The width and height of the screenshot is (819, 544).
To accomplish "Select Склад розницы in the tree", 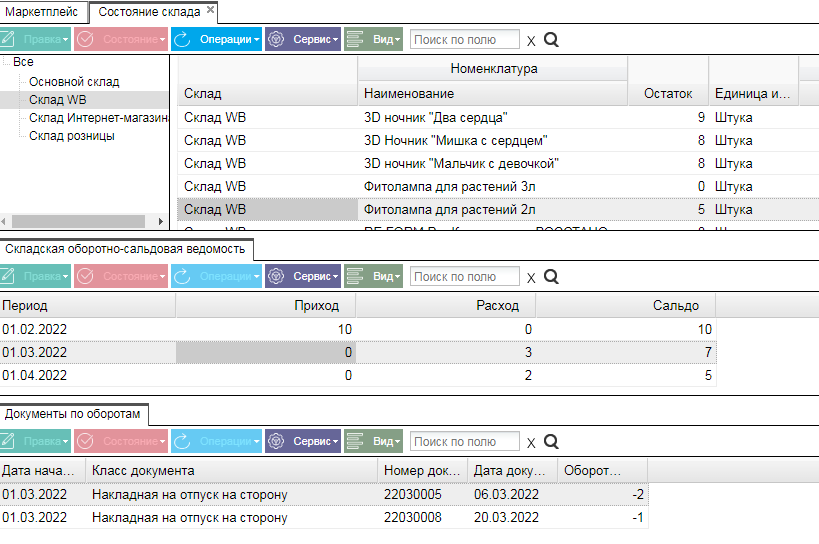I will point(72,136).
